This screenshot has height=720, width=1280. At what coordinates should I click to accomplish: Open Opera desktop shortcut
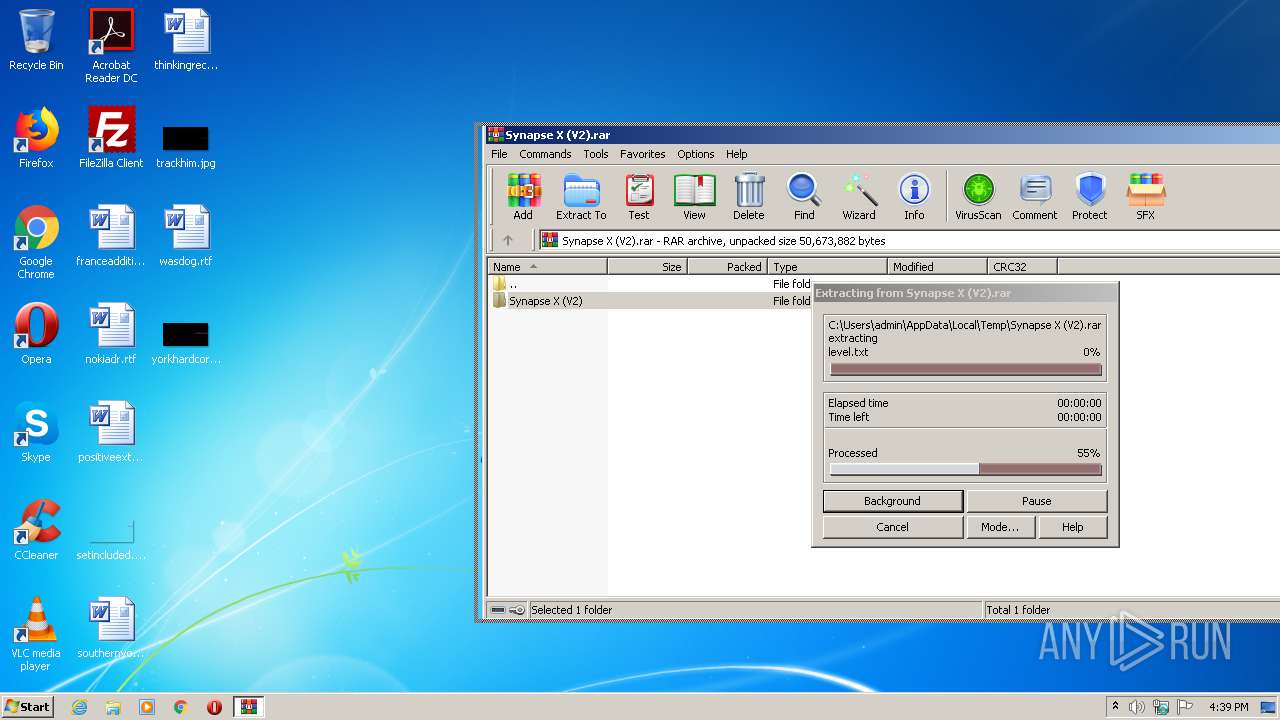(x=36, y=334)
